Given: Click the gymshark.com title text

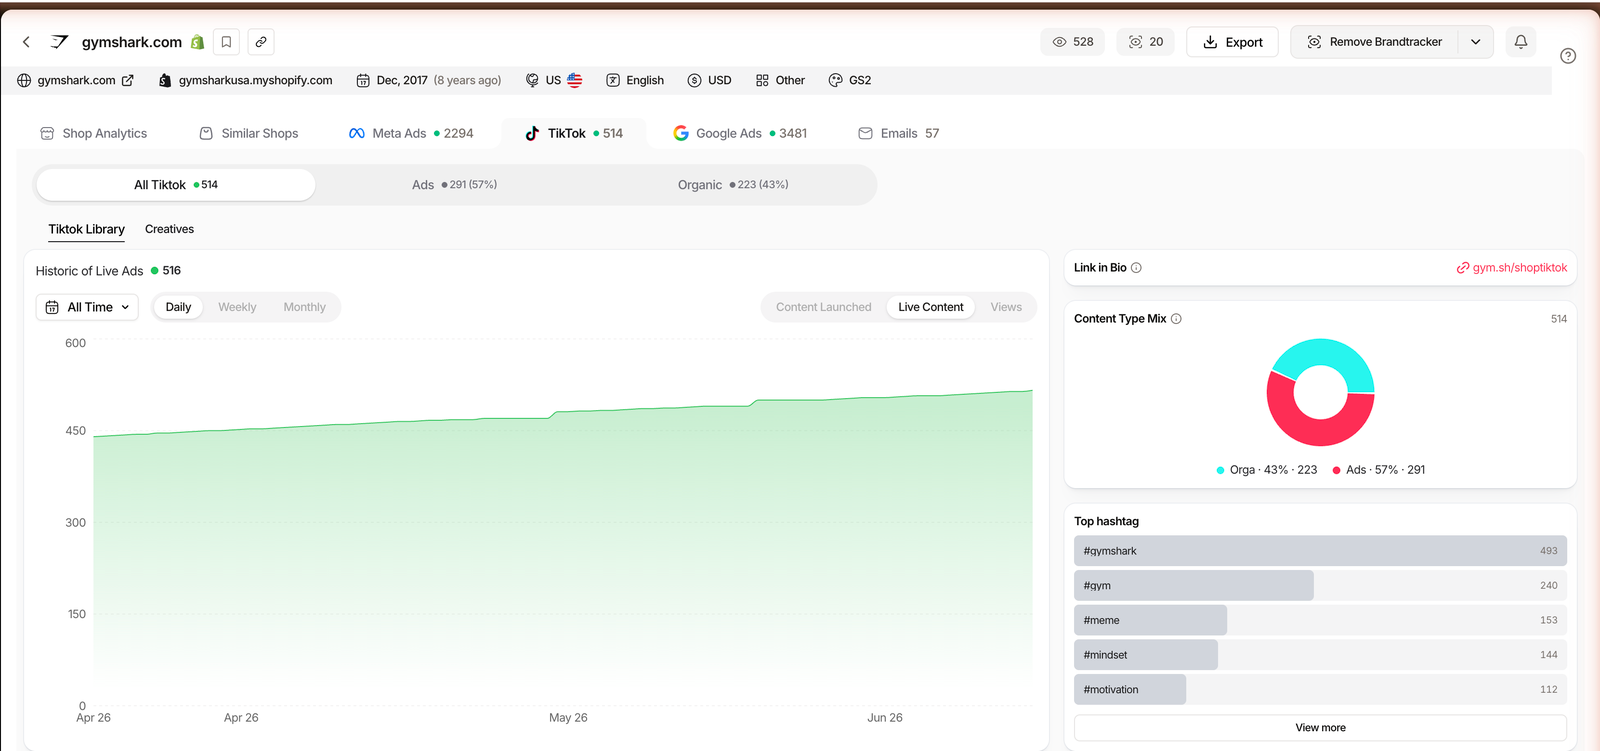Looking at the screenshot, I should click(132, 42).
